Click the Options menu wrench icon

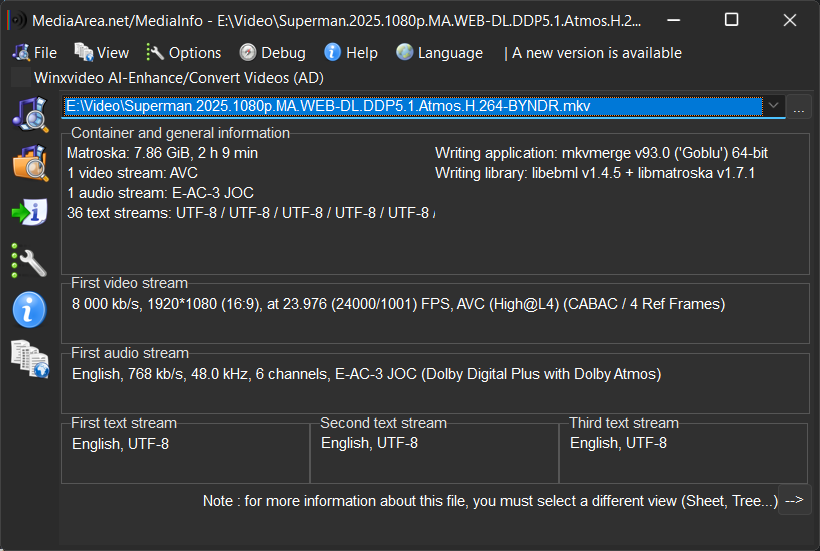click(155, 52)
